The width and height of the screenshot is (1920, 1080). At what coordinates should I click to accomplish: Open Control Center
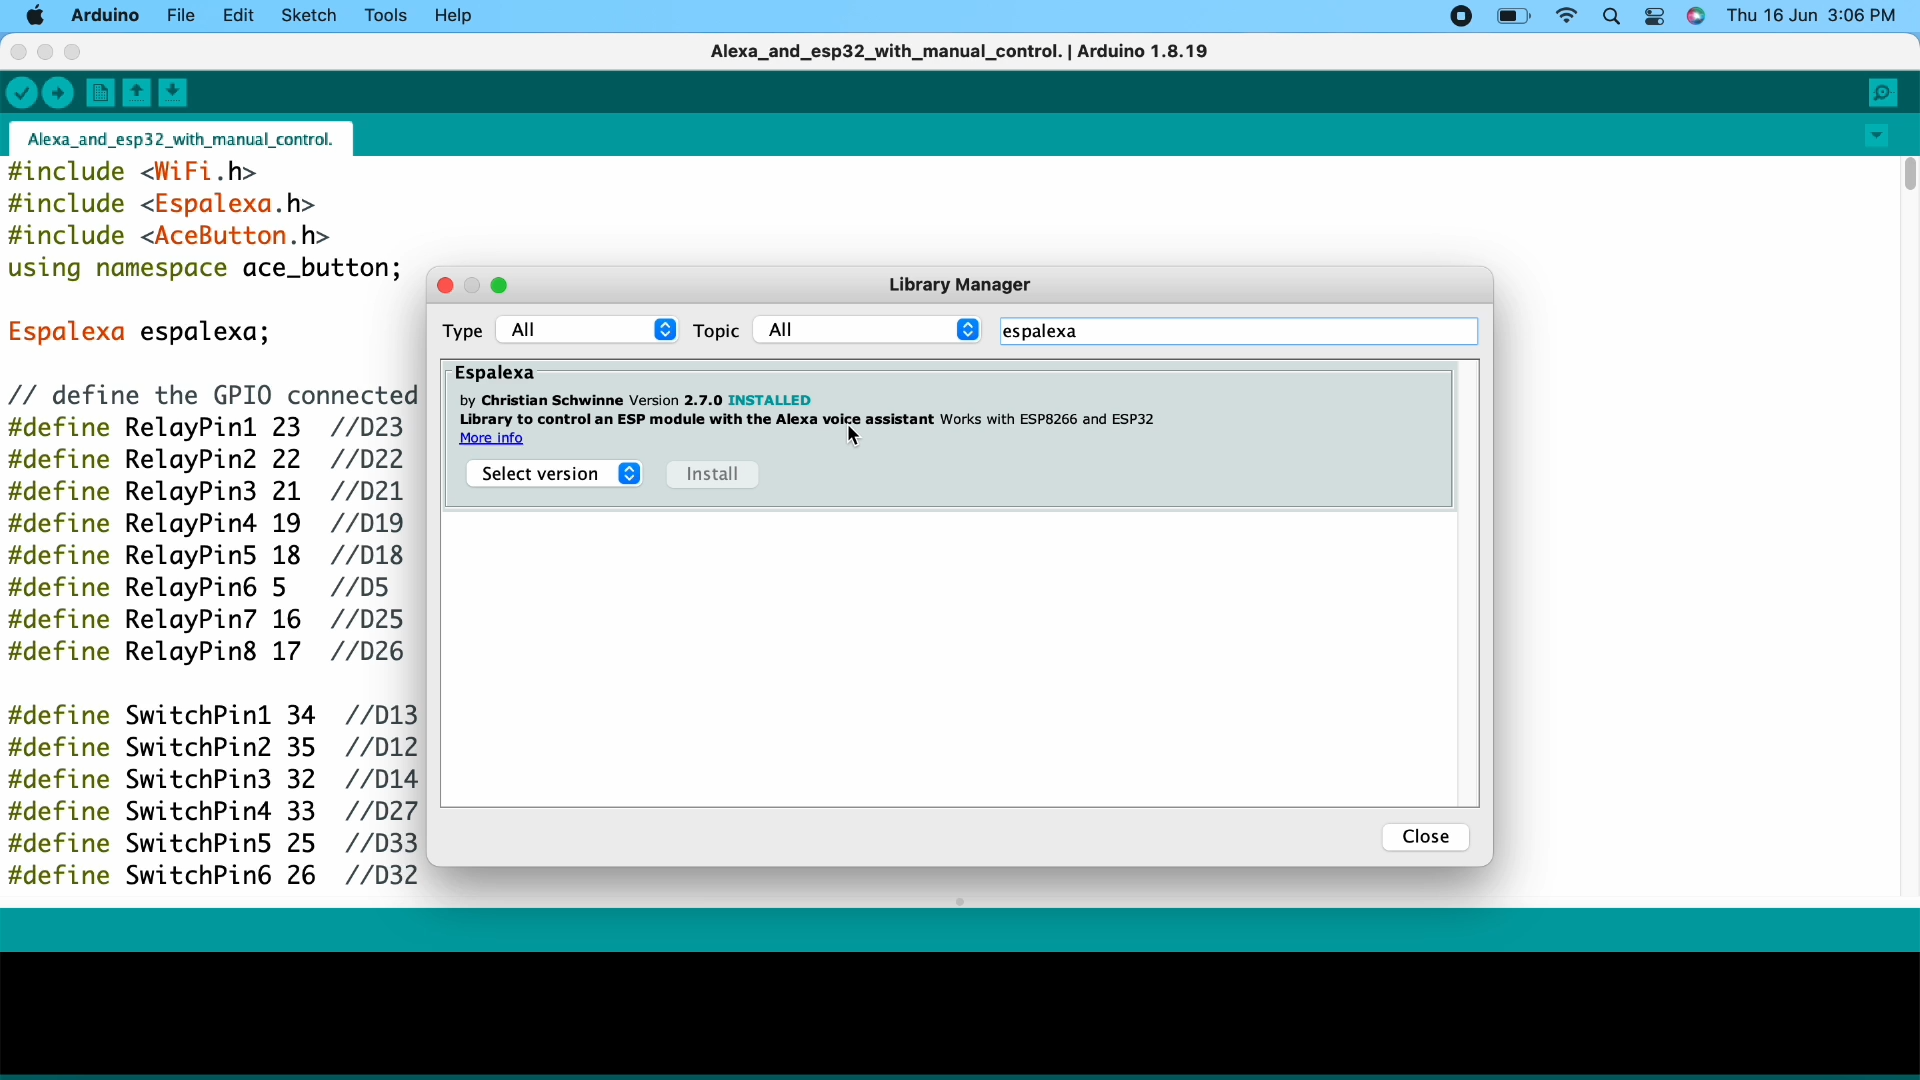point(1655,17)
